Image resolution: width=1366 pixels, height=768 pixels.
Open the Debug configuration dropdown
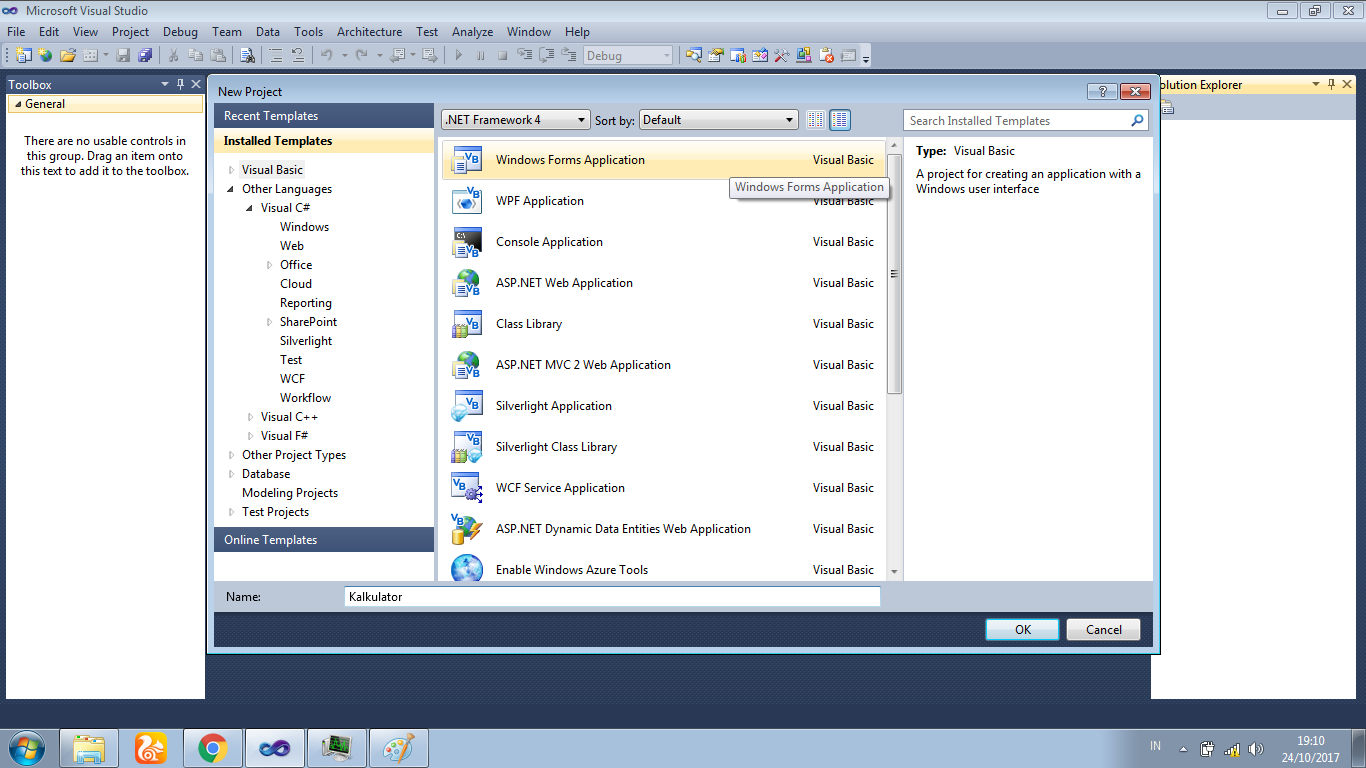[628, 56]
